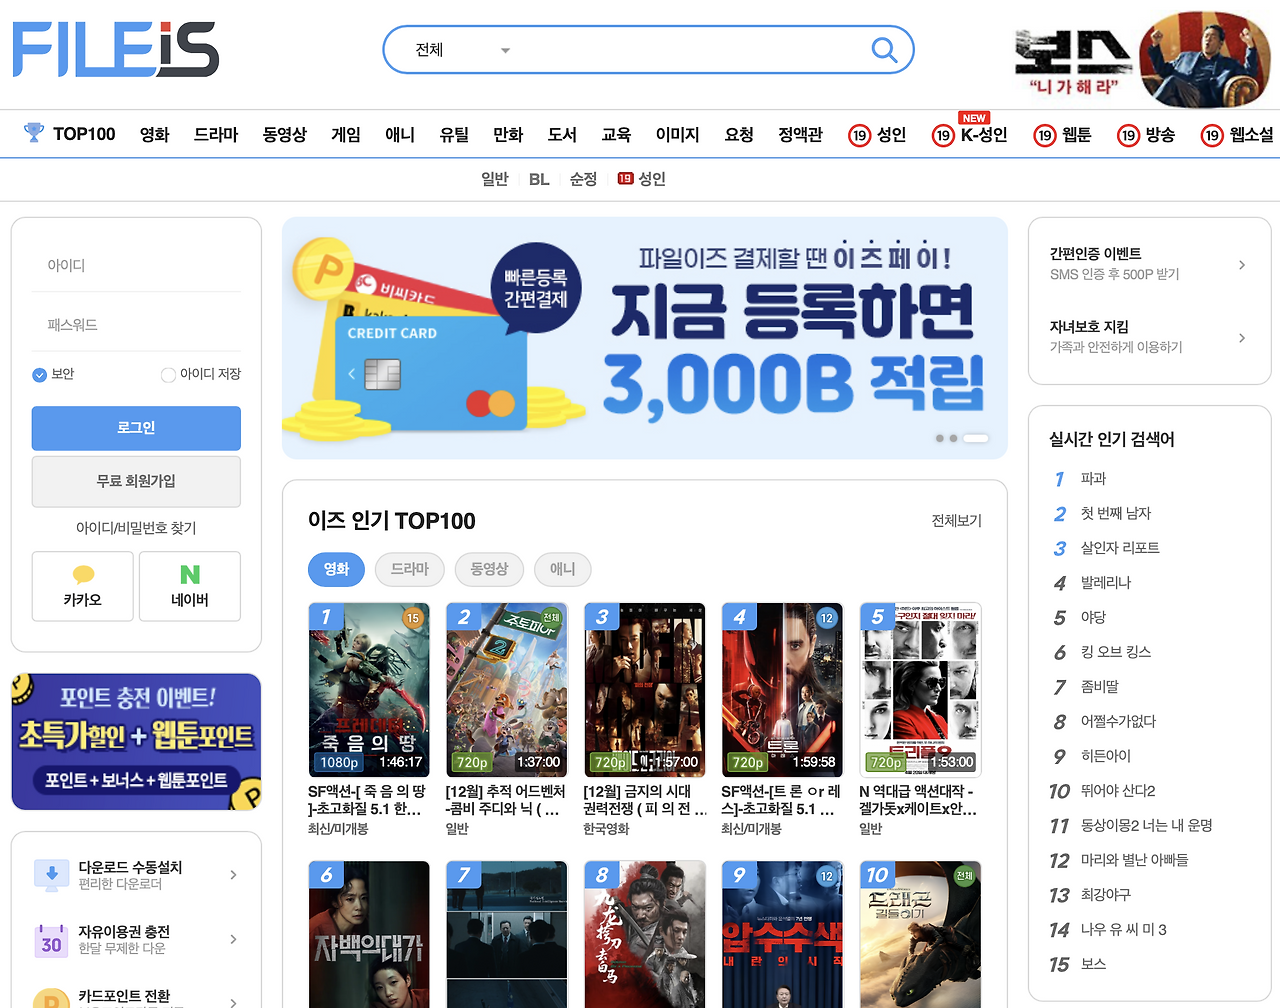
Task: Click the P icon for 카드포인트 전환
Action: 50,998
